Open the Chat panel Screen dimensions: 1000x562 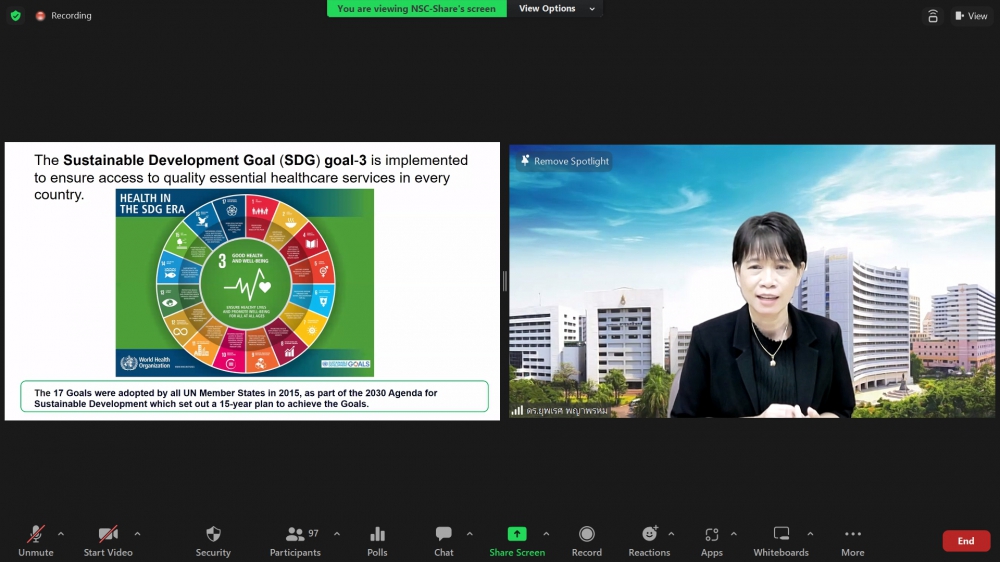(444, 540)
